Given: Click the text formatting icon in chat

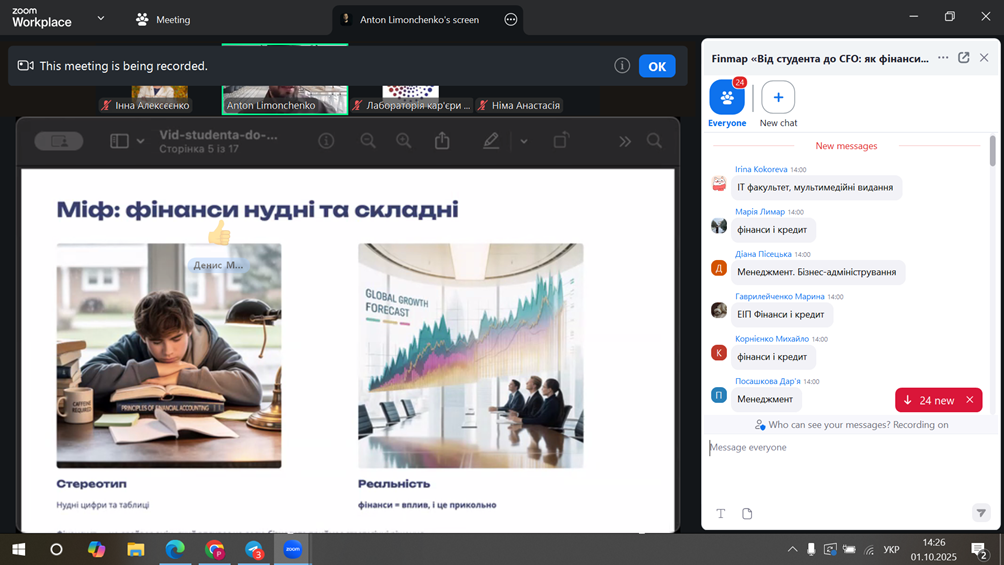Looking at the screenshot, I should tap(720, 514).
